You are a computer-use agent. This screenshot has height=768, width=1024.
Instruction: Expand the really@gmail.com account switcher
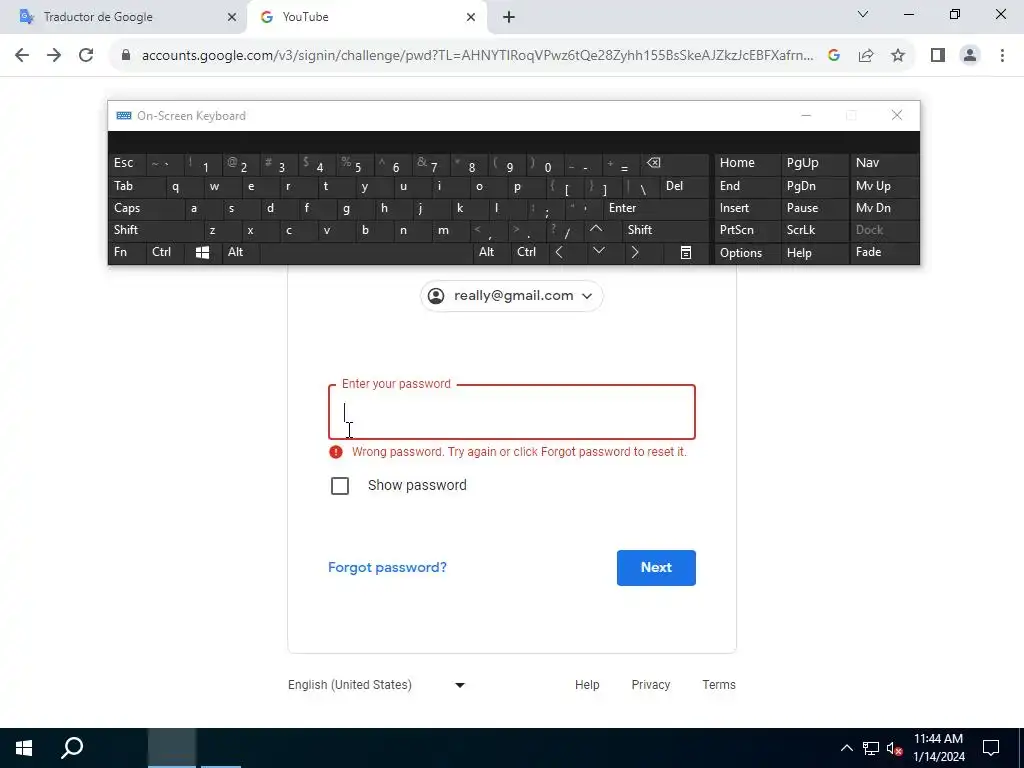(x=511, y=296)
